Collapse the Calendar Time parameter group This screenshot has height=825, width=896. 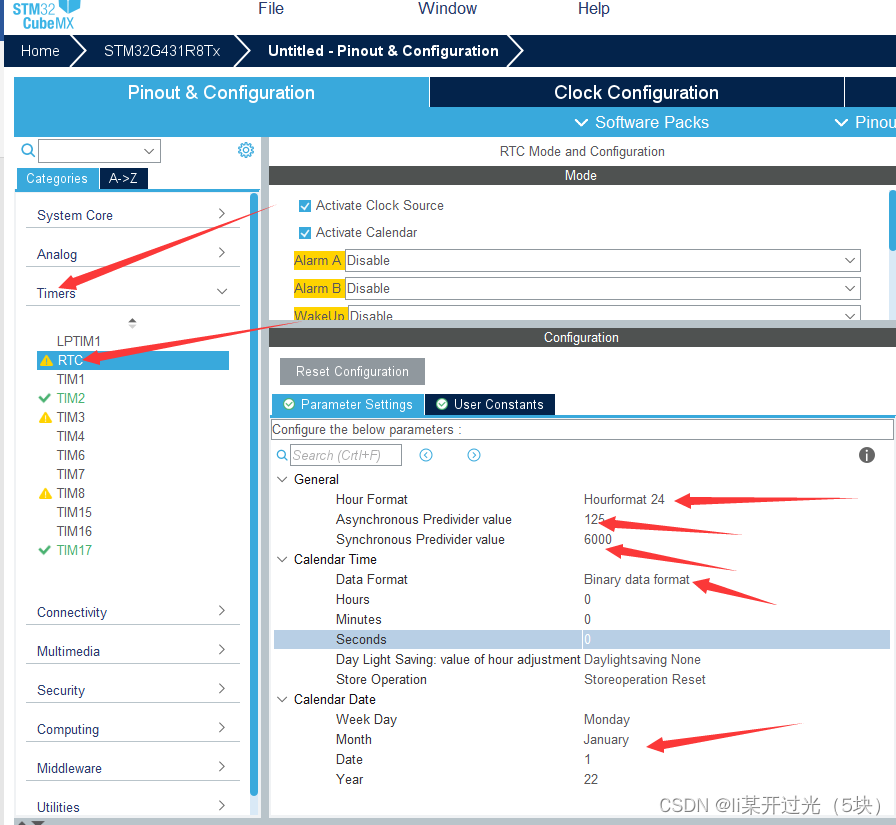(x=282, y=559)
